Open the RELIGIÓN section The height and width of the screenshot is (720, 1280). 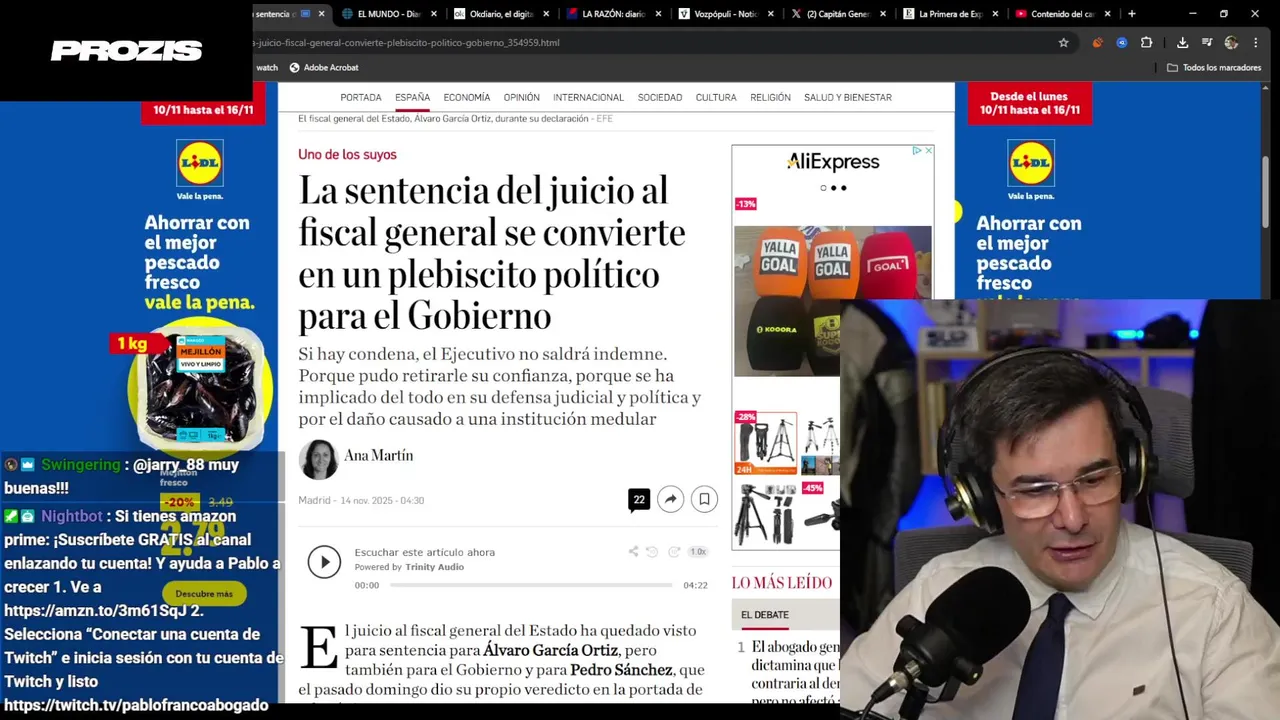(770, 97)
